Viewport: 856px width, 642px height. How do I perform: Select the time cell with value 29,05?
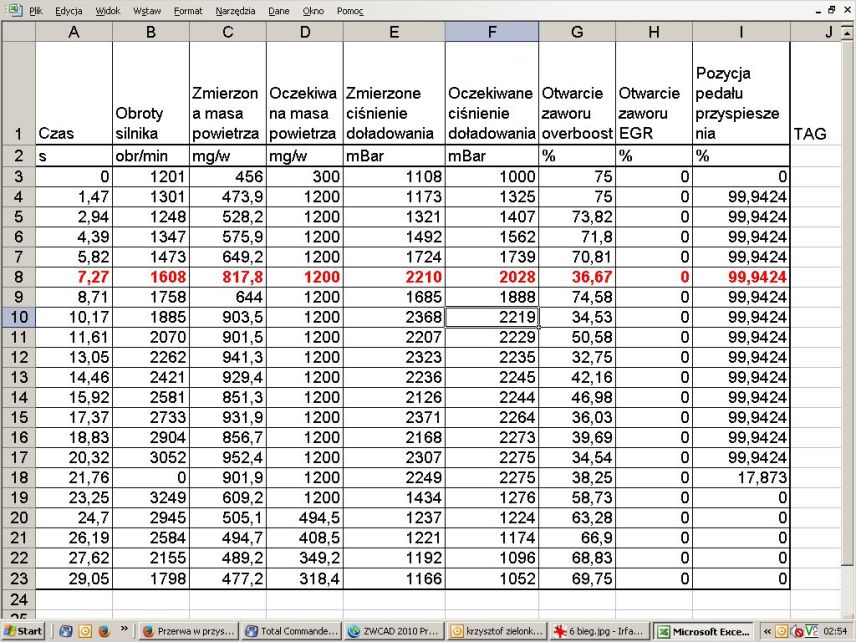[x=74, y=579]
